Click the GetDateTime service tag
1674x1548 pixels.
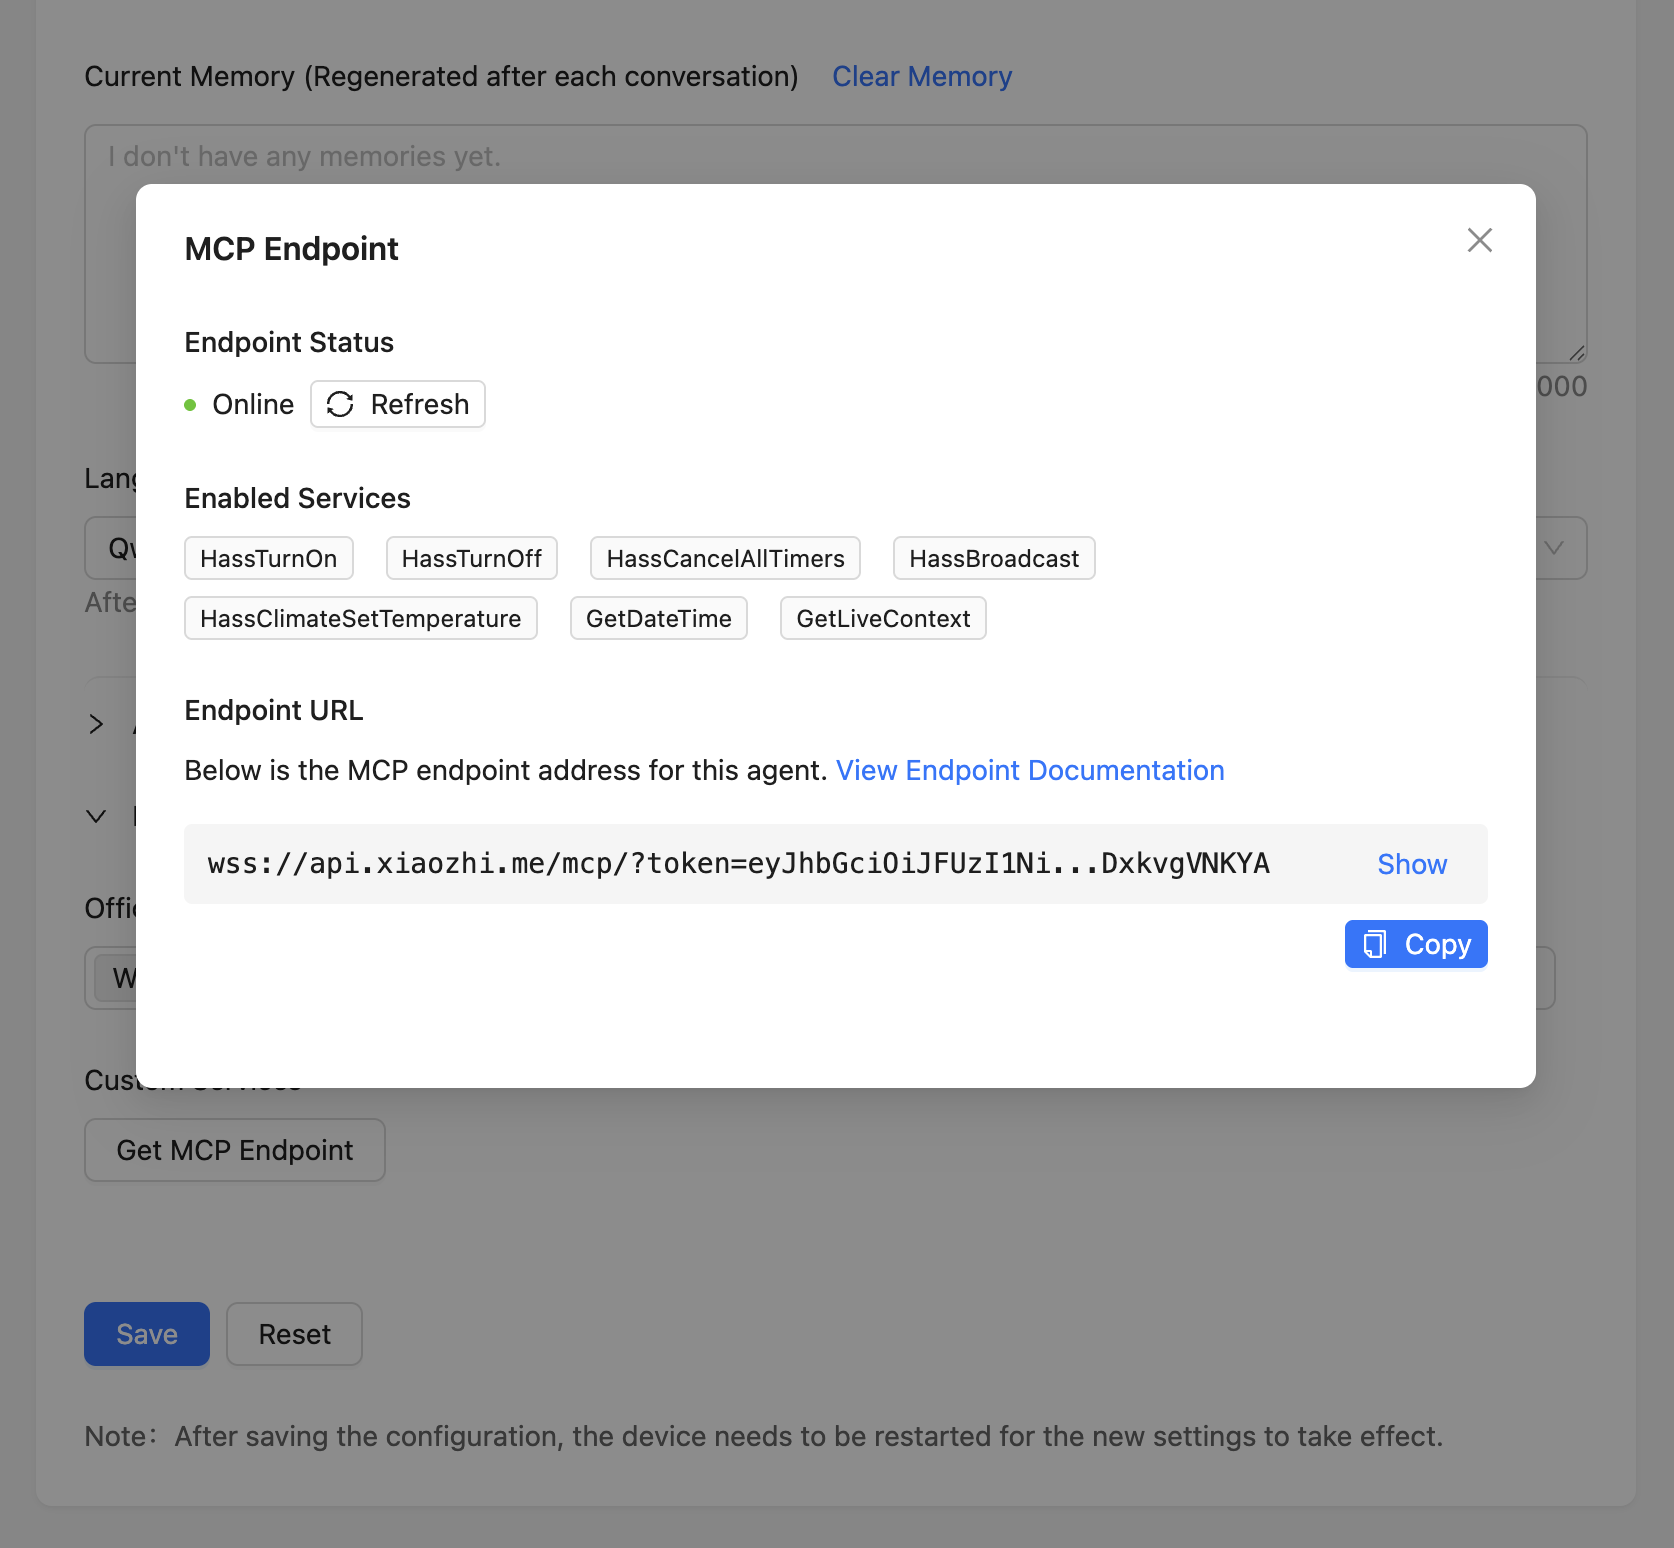click(x=658, y=618)
